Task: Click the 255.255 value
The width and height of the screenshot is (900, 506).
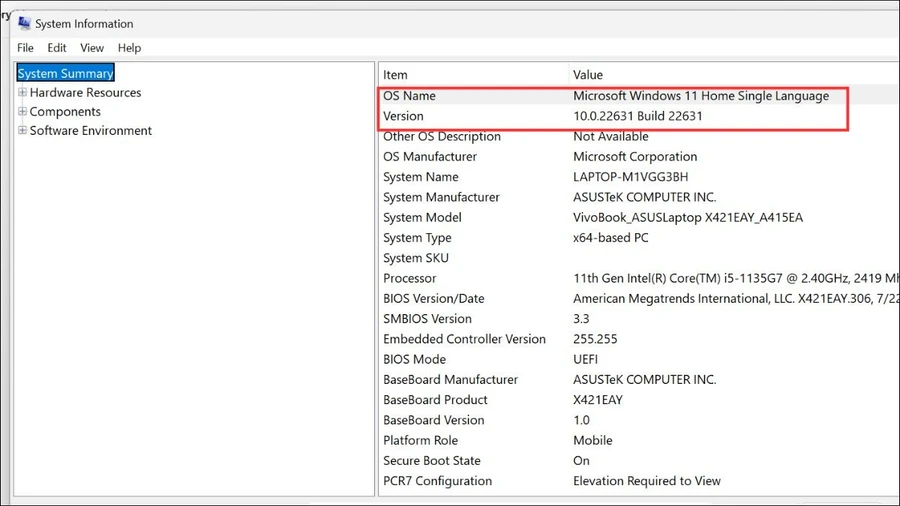Action: point(595,339)
